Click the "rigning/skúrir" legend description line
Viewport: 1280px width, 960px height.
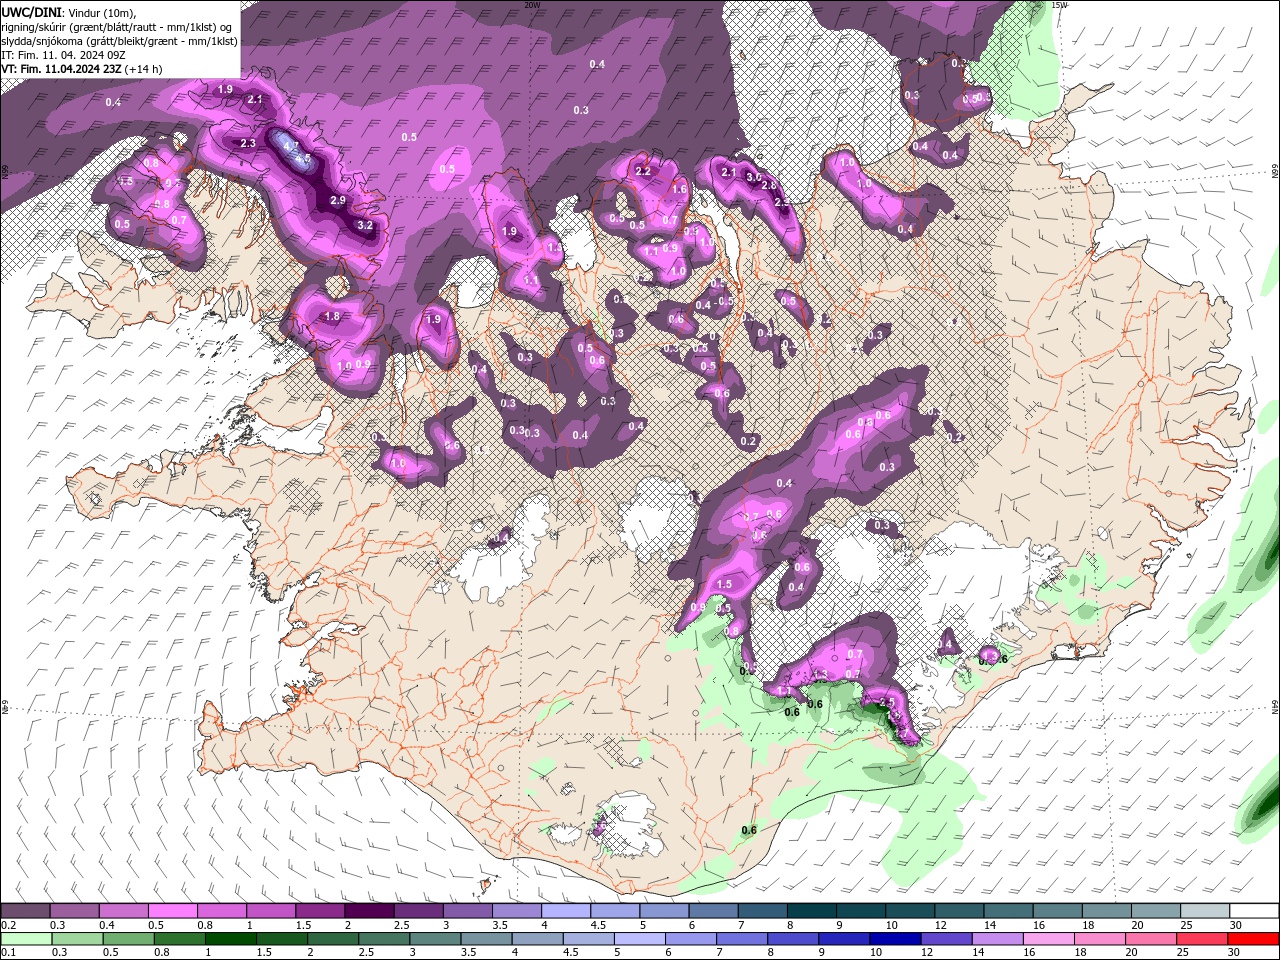point(117,26)
